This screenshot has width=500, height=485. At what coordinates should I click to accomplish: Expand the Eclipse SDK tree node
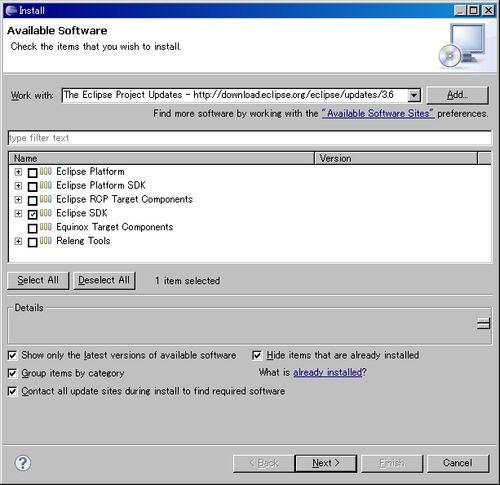click(x=18, y=213)
